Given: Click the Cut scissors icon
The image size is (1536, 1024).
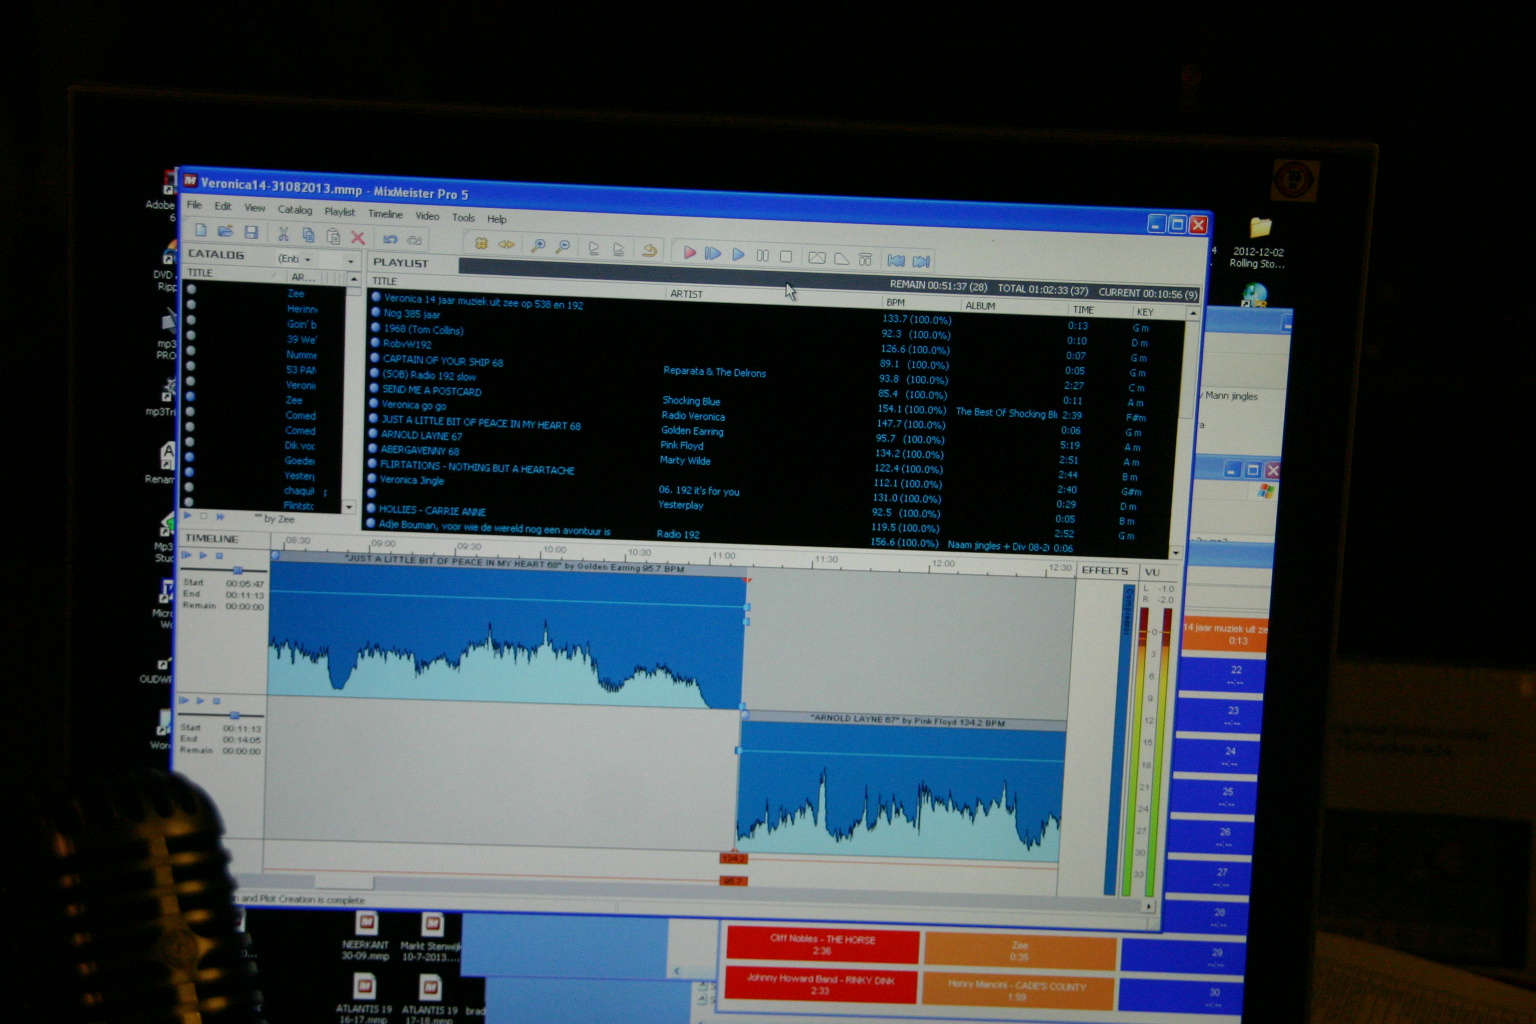Looking at the screenshot, I should [284, 234].
